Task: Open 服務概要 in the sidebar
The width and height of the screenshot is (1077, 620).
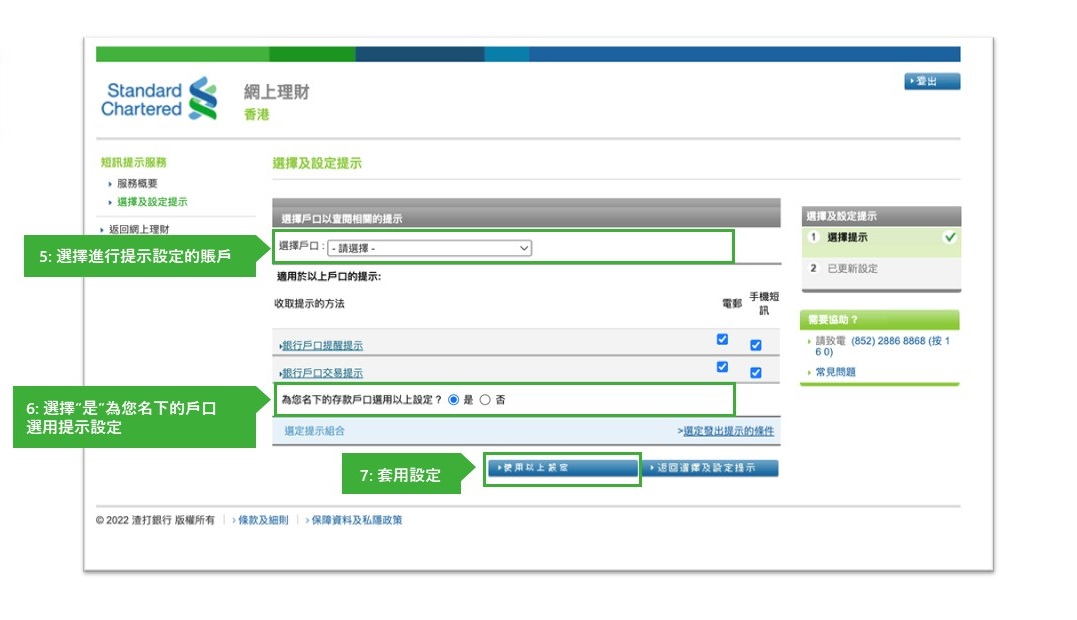Action: tap(137, 184)
